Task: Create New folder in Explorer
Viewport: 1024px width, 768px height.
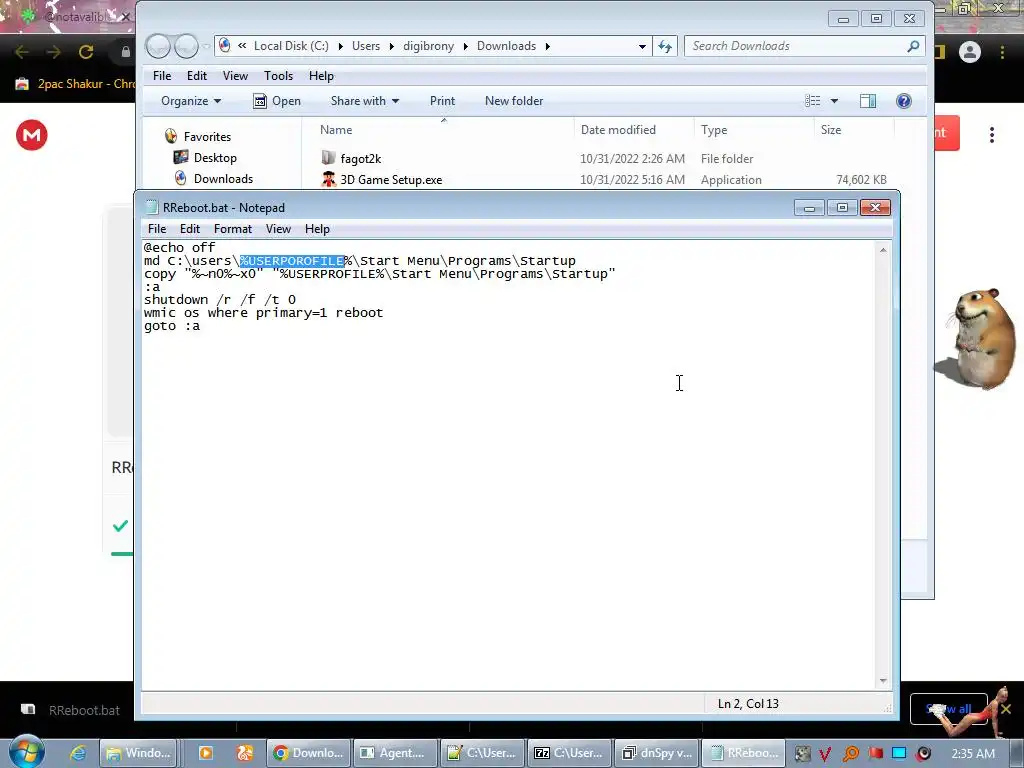Action: (x=514, y=101)
